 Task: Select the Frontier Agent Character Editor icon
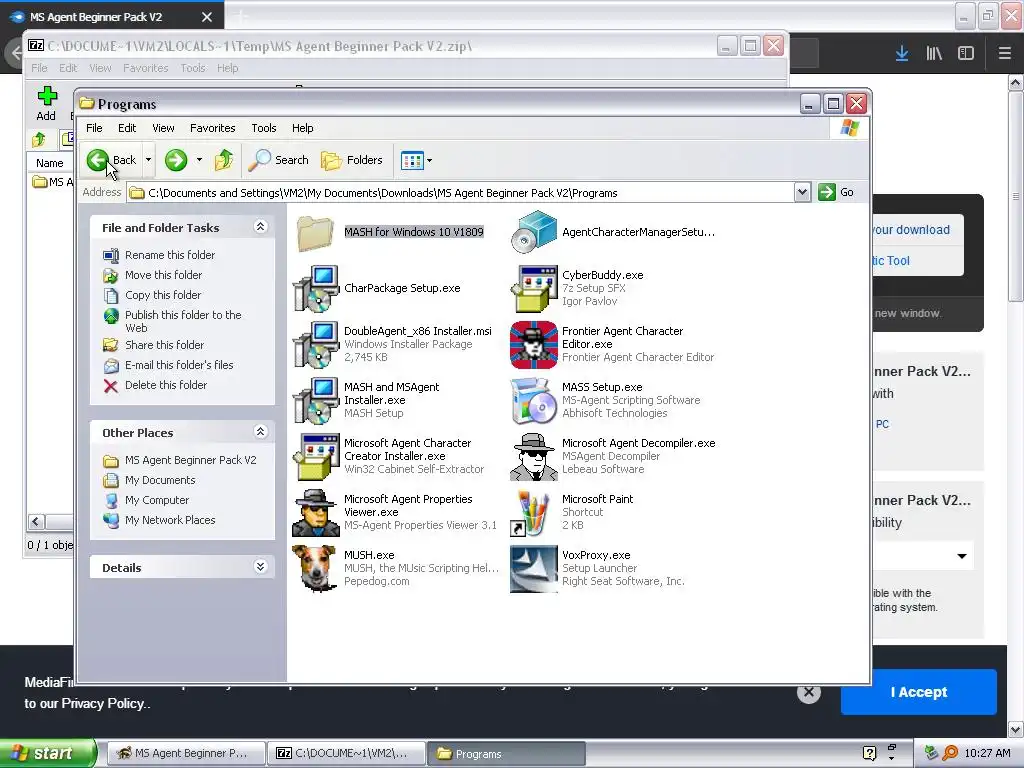click(534, 345)
